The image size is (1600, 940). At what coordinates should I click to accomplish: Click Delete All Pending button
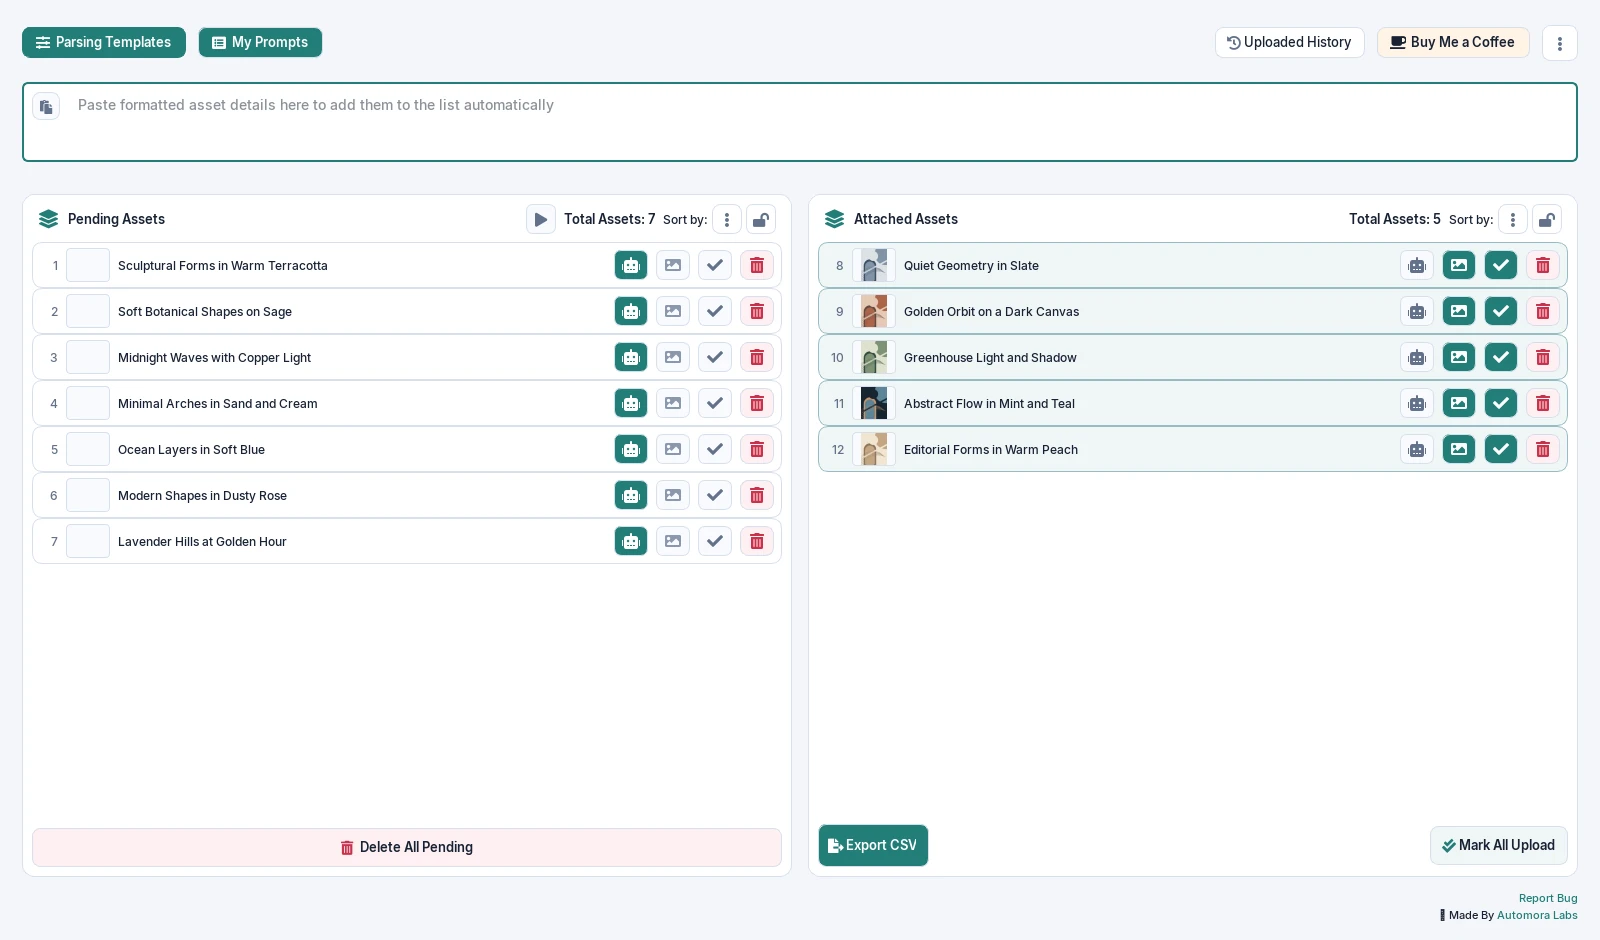407,847
